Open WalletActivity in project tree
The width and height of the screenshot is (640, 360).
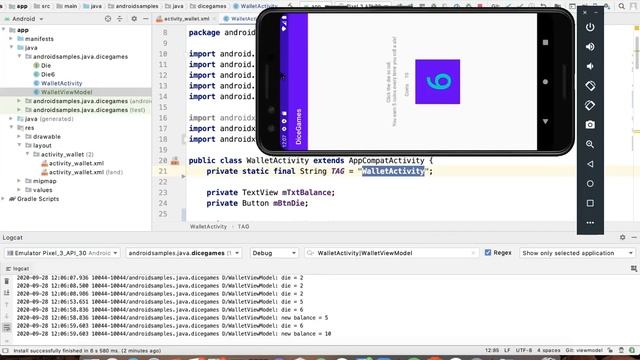point(61,83)
